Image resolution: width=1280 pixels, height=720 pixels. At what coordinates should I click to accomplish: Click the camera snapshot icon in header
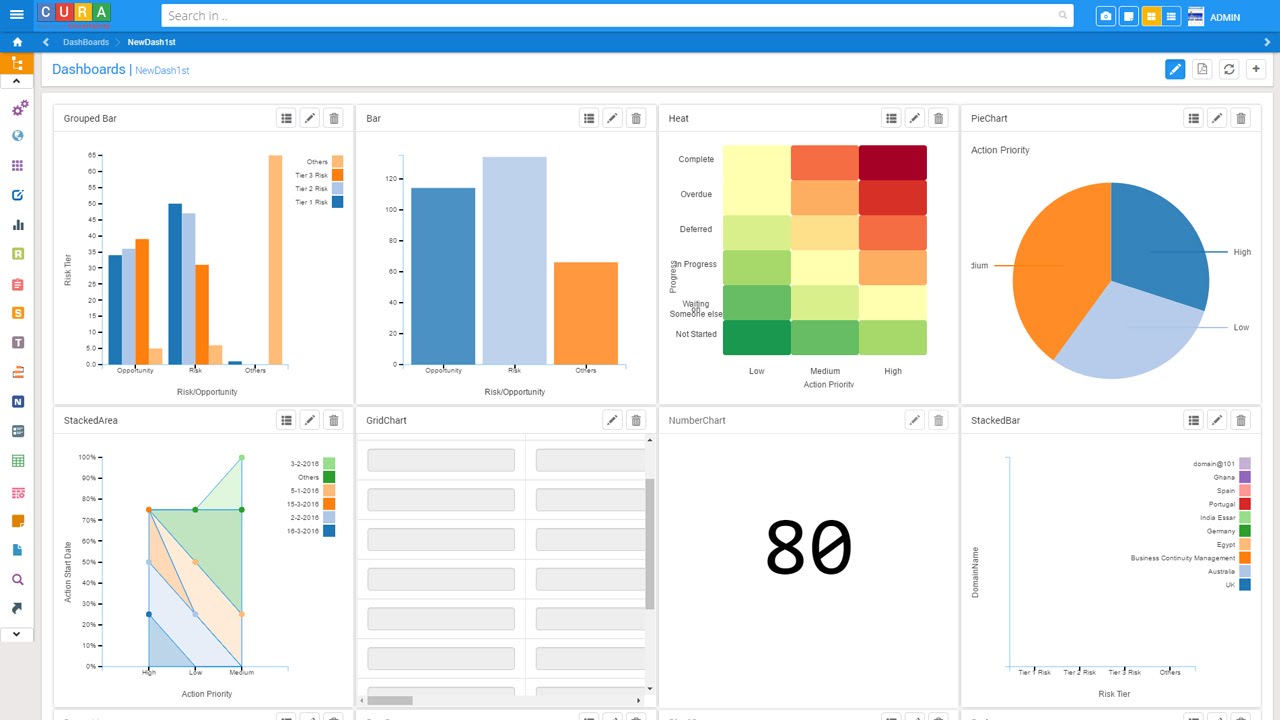coord(1105,16)
